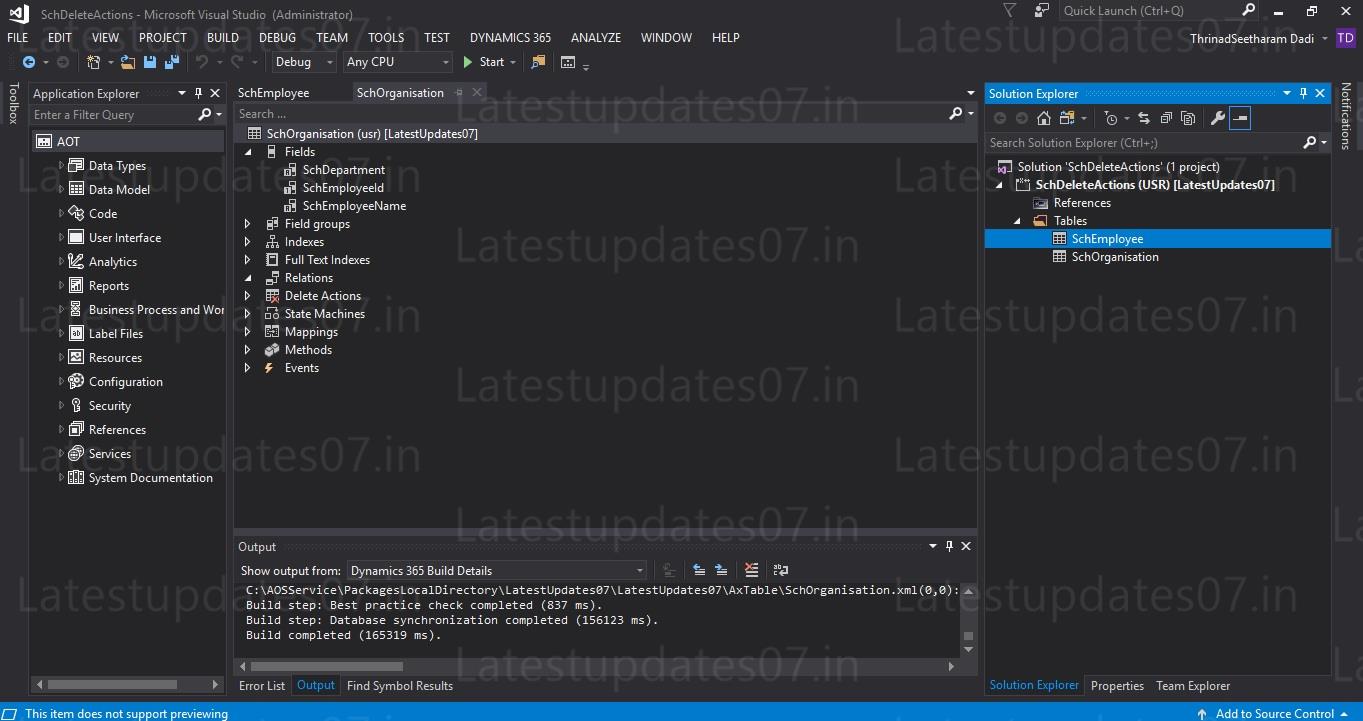Expand the Methods node in the designer
This screenshot has width=1363, height=721.
248,350
